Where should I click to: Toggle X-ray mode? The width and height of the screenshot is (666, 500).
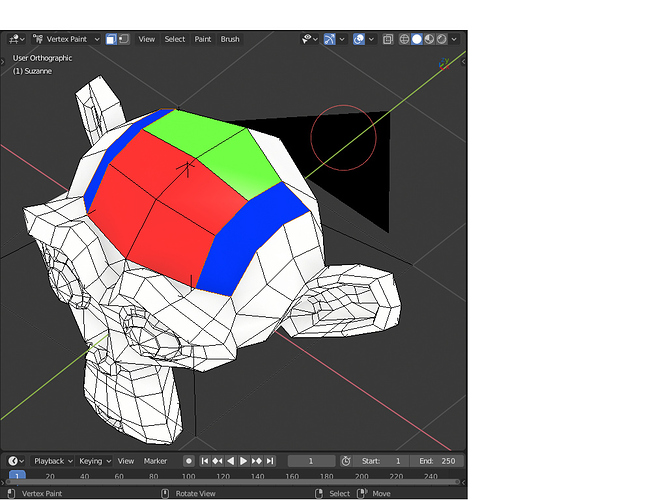point(388,39)
